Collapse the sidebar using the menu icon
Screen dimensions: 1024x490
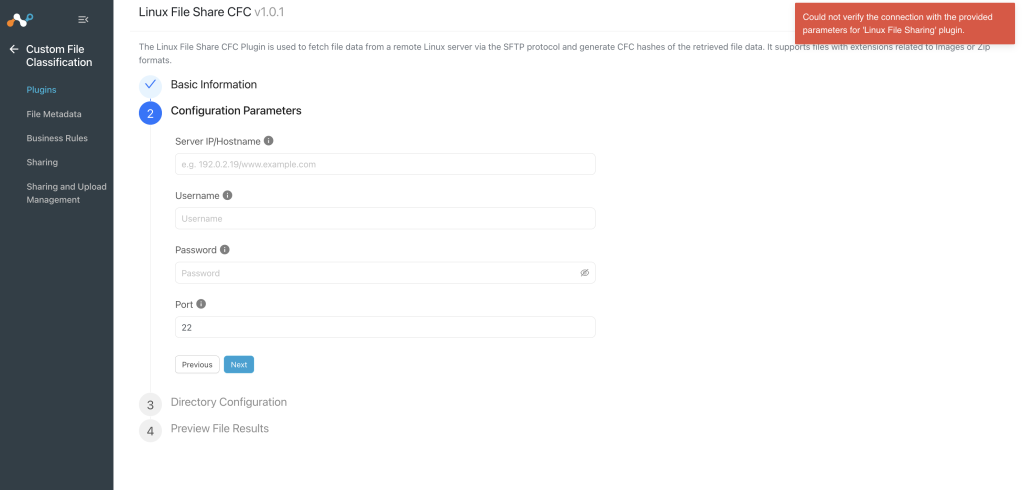click(83, 20)
